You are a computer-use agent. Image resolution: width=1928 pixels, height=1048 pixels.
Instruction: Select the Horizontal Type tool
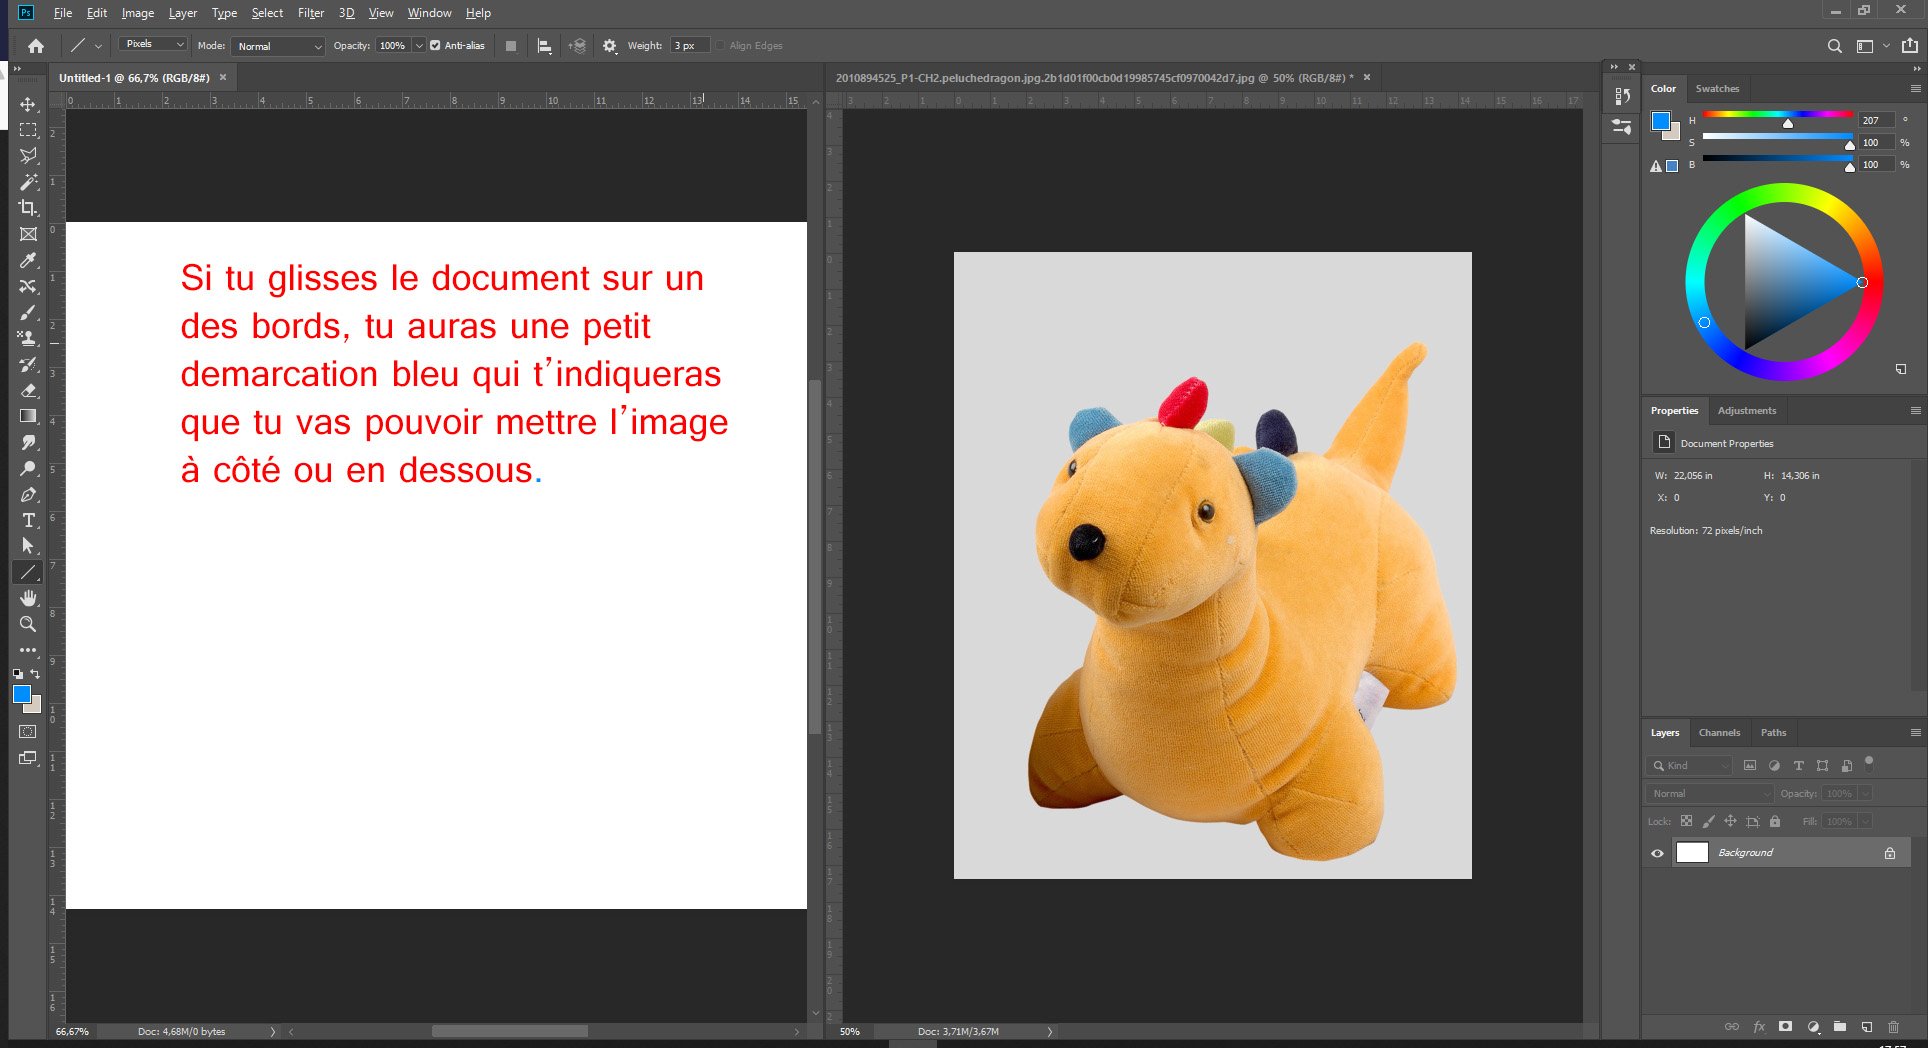[x=28, y=520]
